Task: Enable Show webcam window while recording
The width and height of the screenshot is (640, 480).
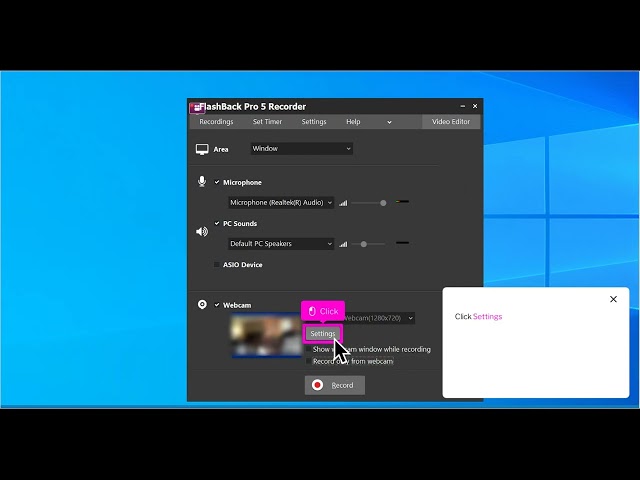Action: coord(309,349)
